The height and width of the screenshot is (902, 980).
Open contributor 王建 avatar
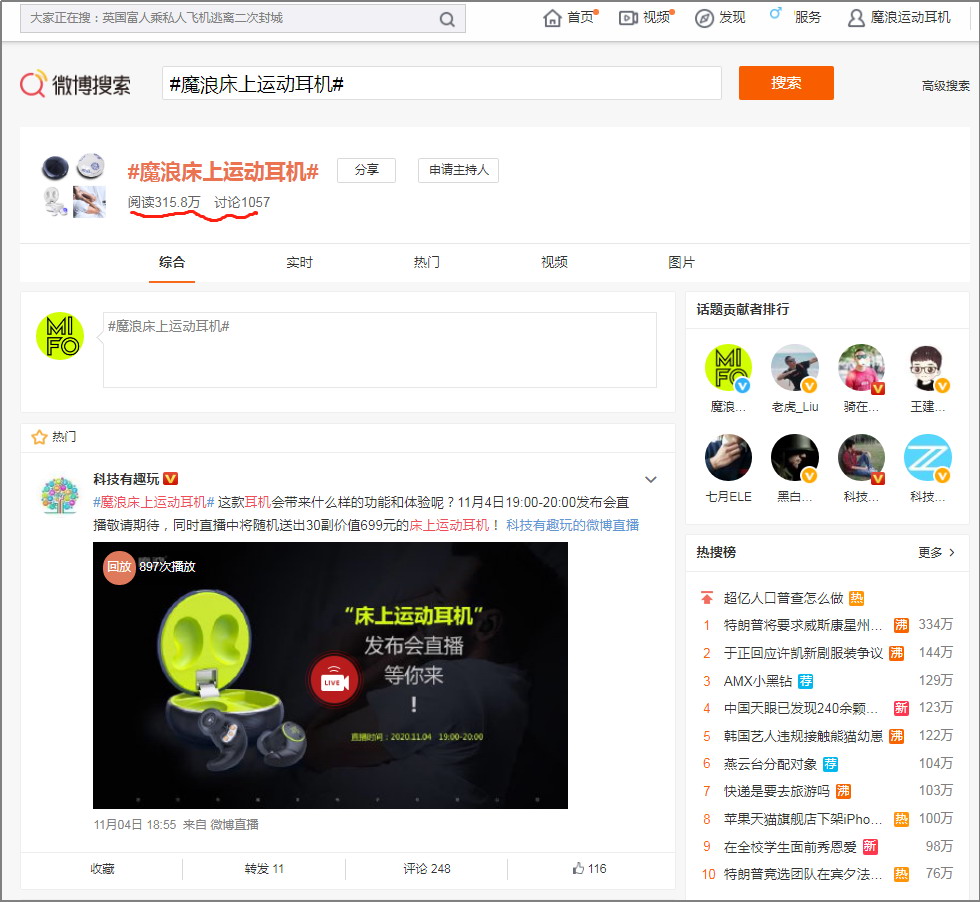(x=928, y=368)
